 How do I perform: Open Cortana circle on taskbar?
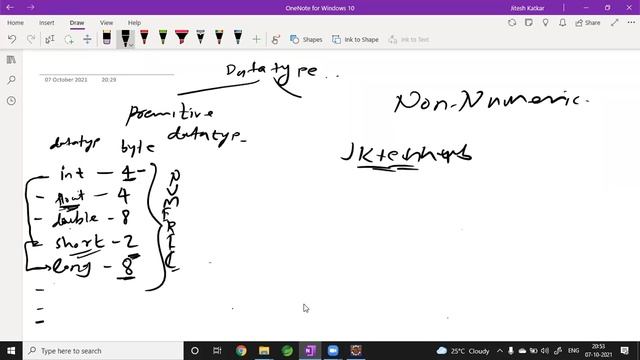pyautogui.click(x=195, y=351)
